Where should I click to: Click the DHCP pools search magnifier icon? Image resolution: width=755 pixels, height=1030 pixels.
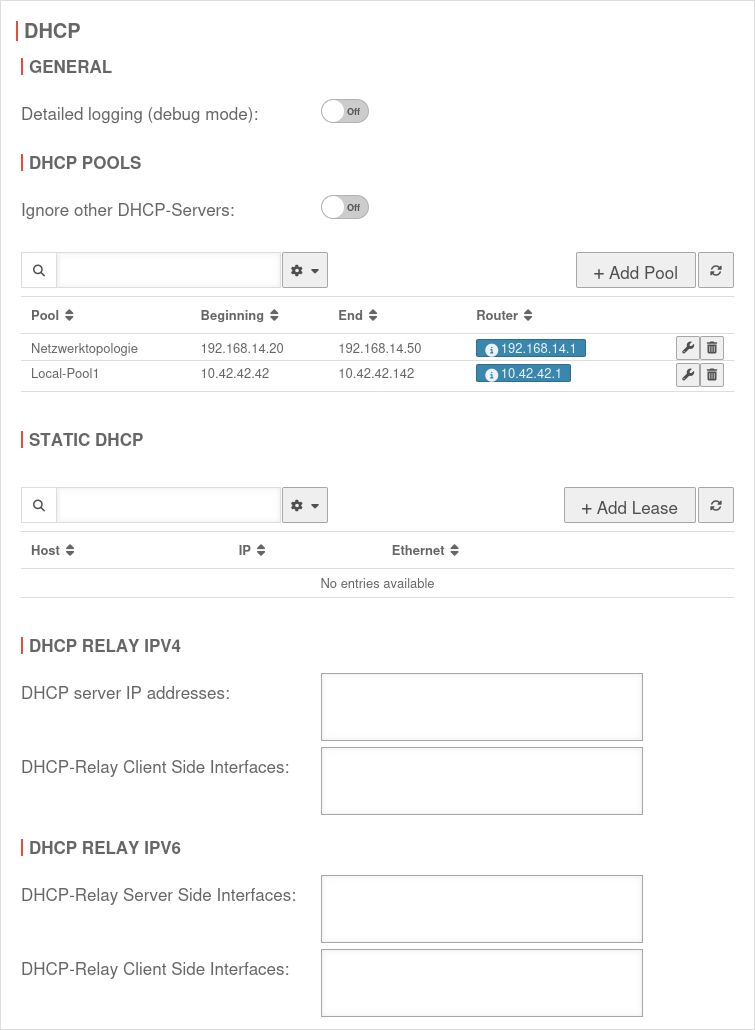(39, 270)
